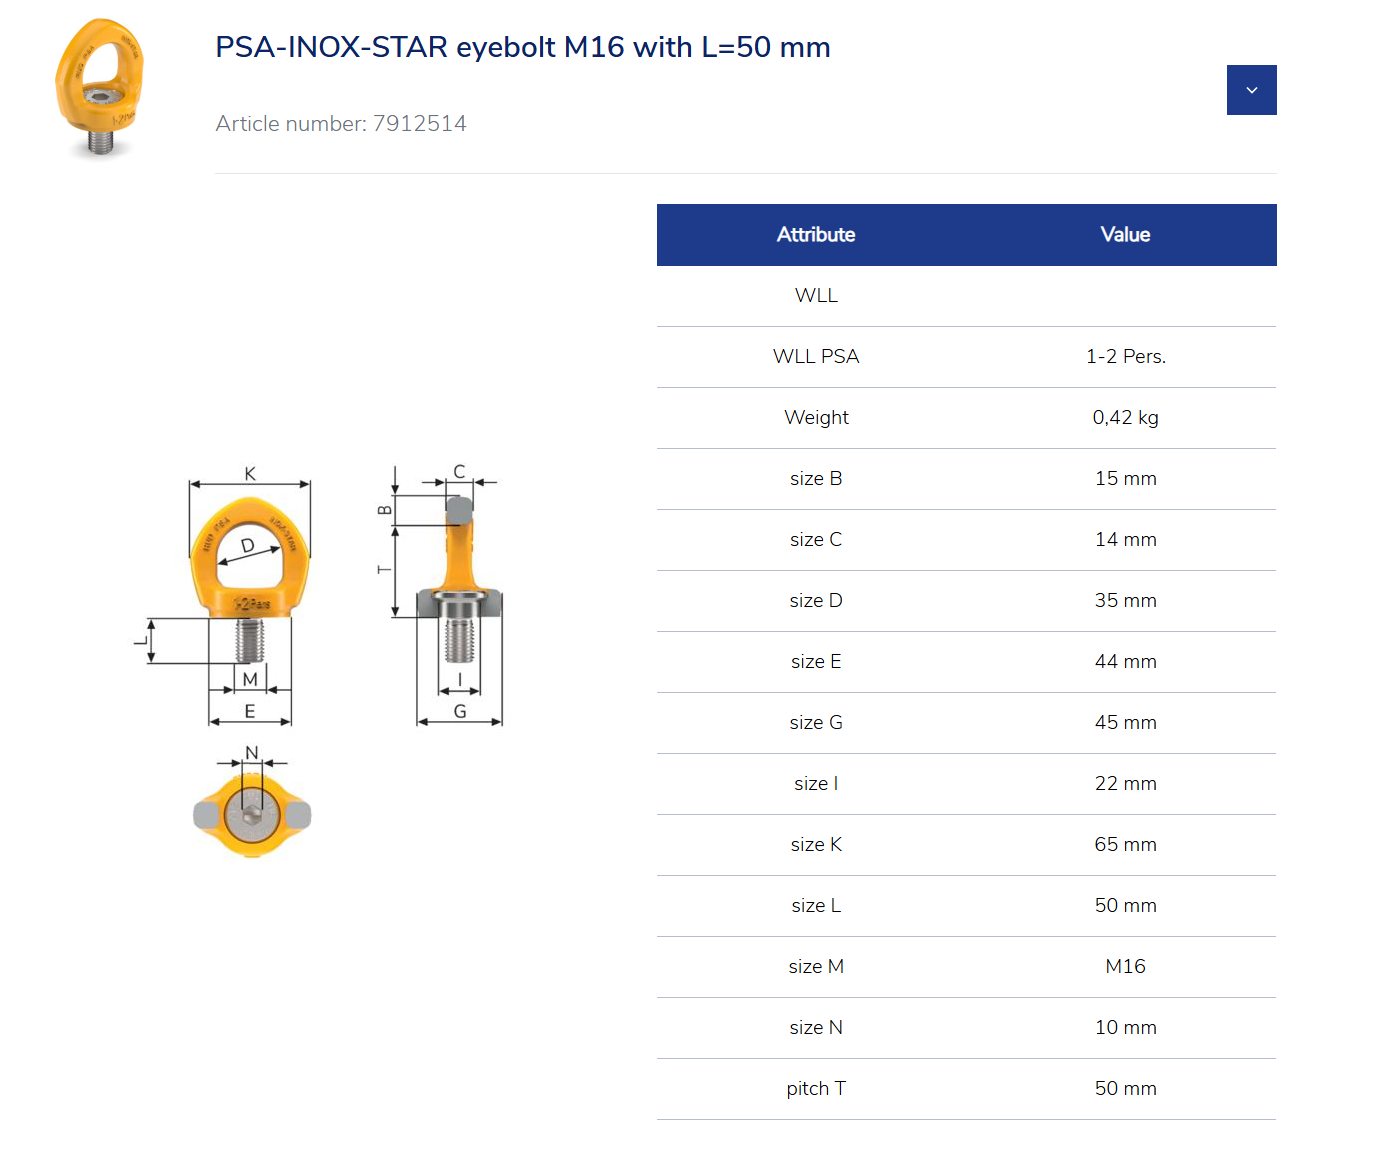Click the Value column header
The height and width of the screenshot is (1175, 1384).
[1125, 234]
